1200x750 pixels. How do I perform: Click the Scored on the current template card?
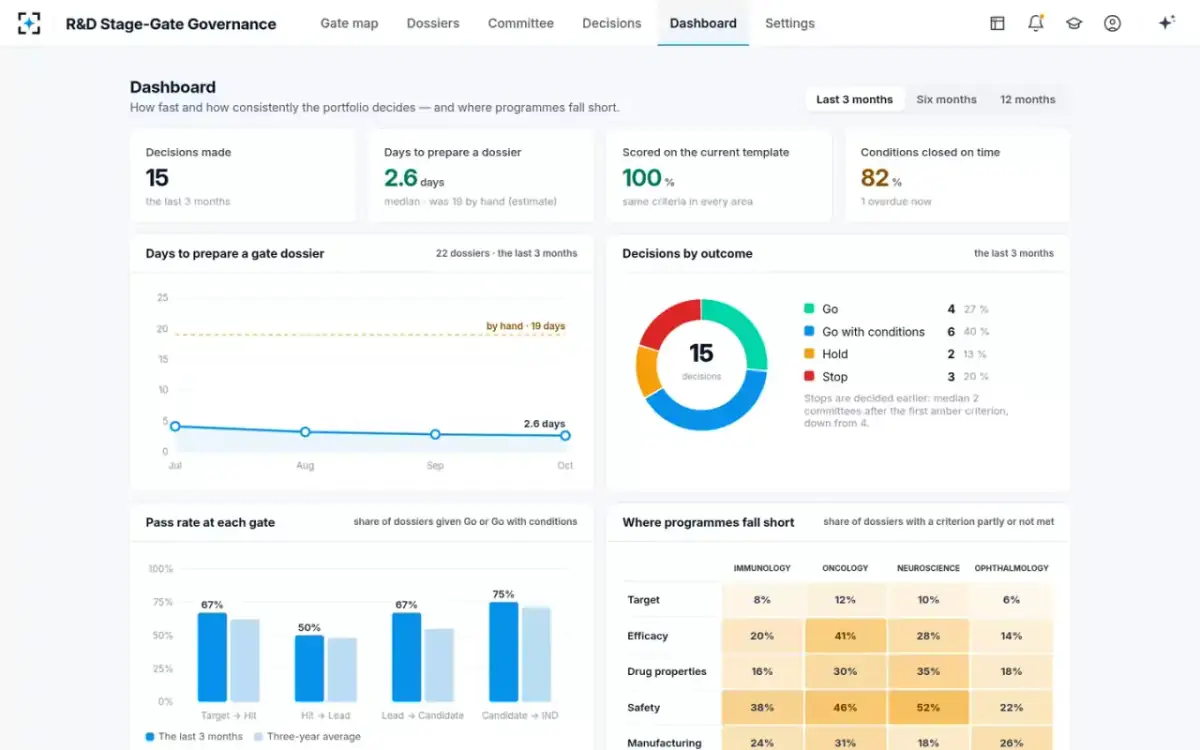(x=719, y=176)
